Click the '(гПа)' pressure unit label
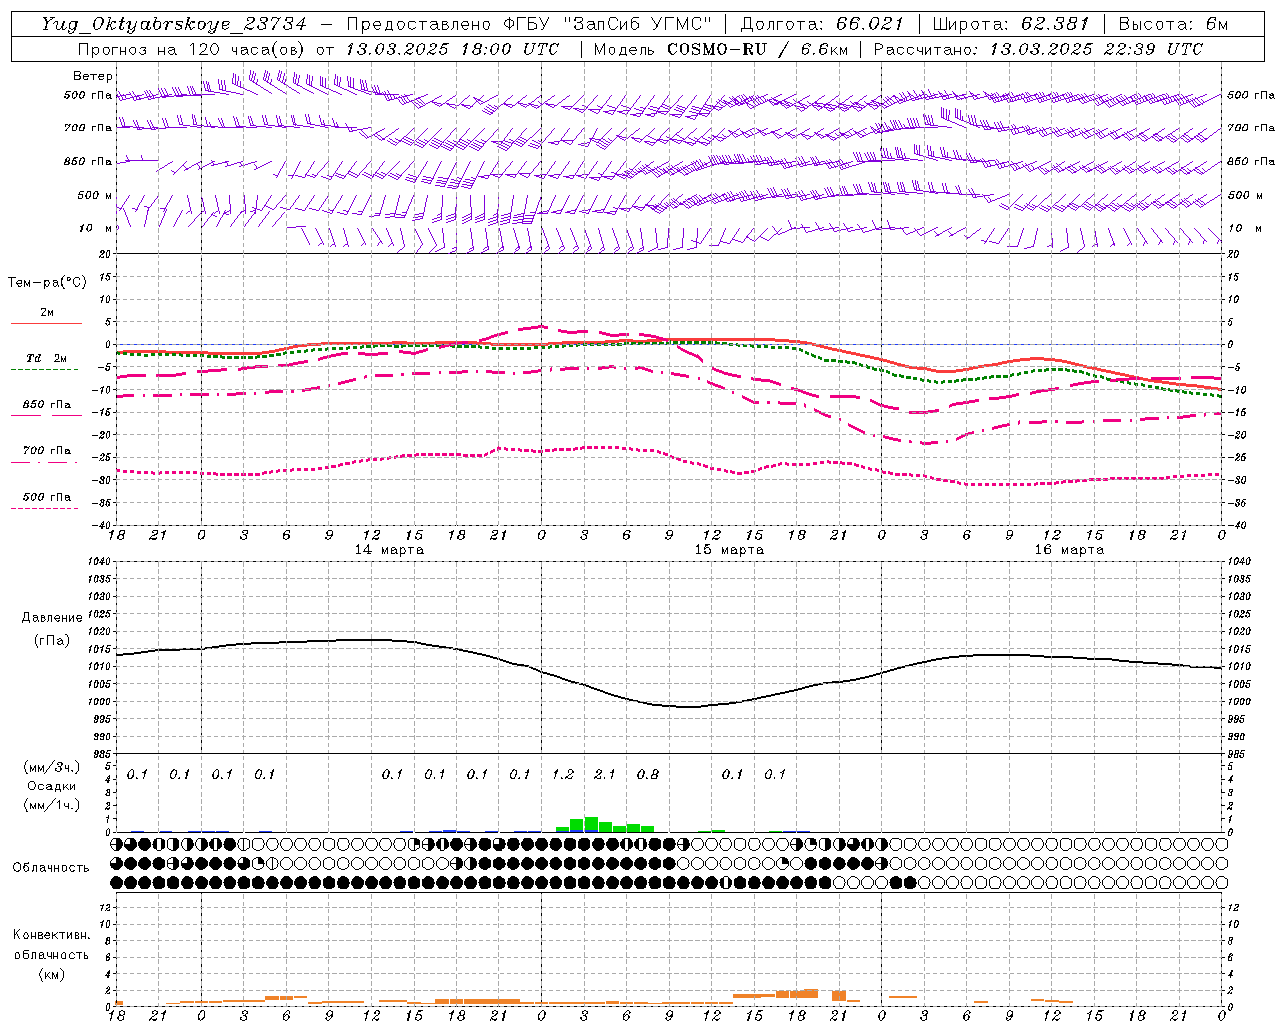 point(52,641)
